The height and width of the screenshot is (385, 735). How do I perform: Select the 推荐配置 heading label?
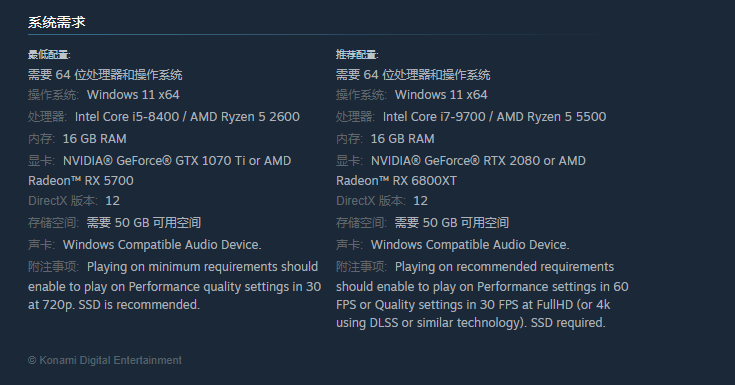[x=357, y=54]
